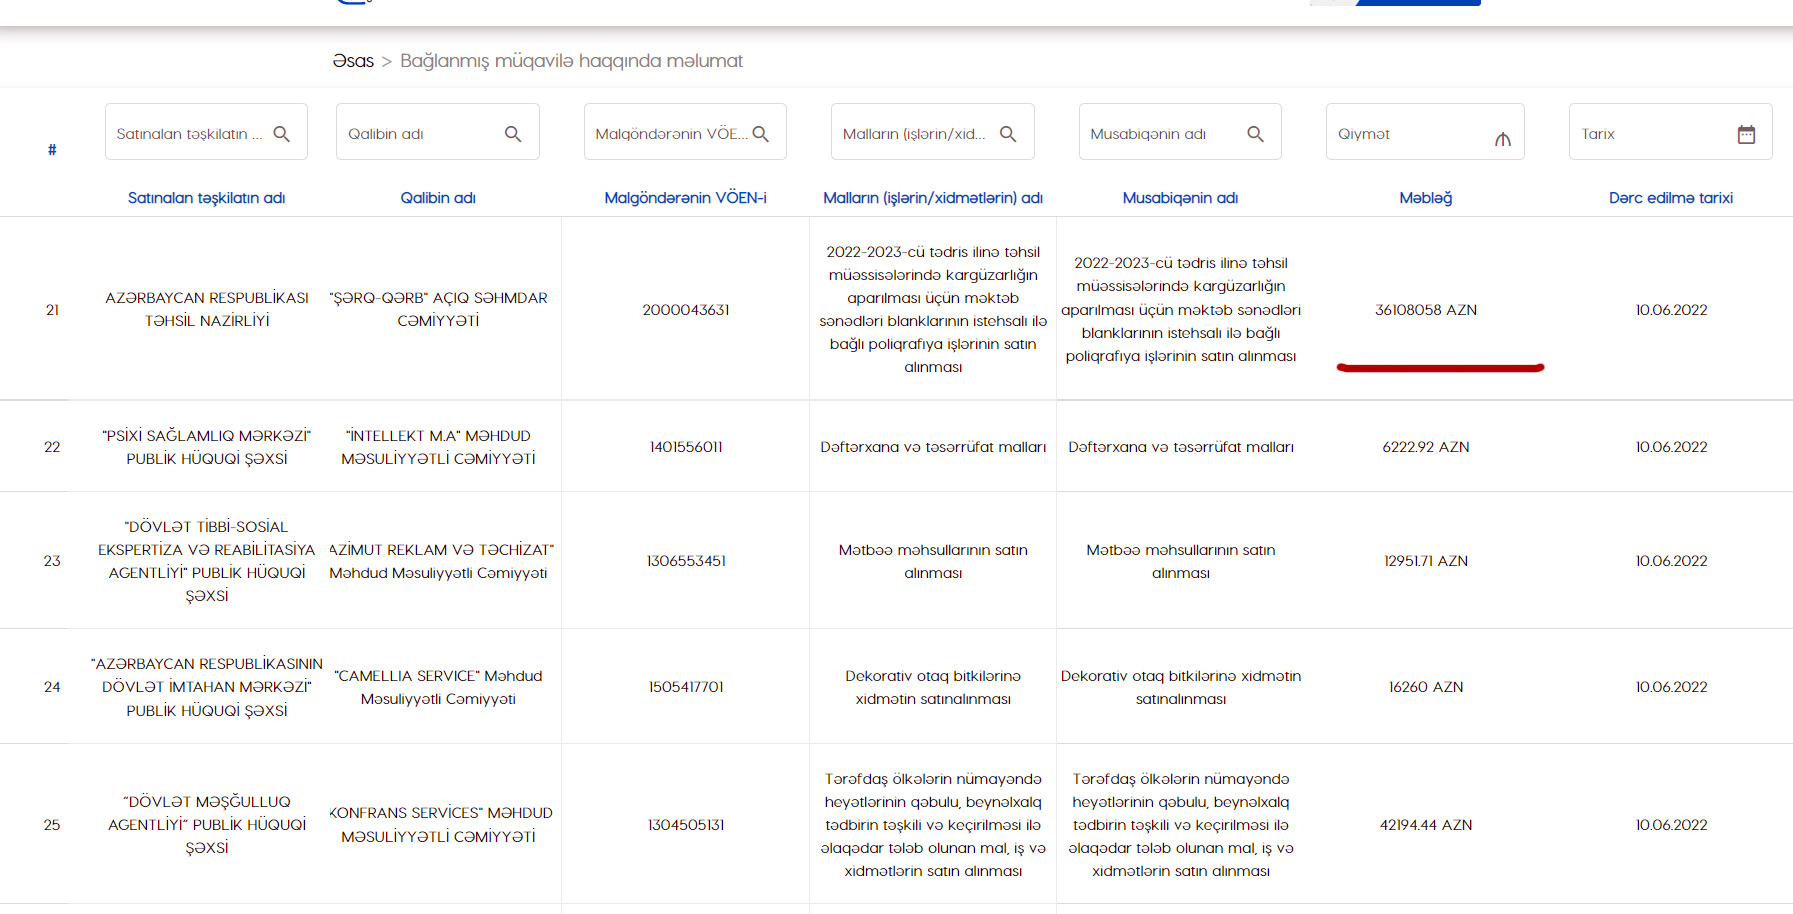The image size is (1793, 914).
Task: Click magnifier icon in Qalibin adı filter
Action: pos(513,134)
